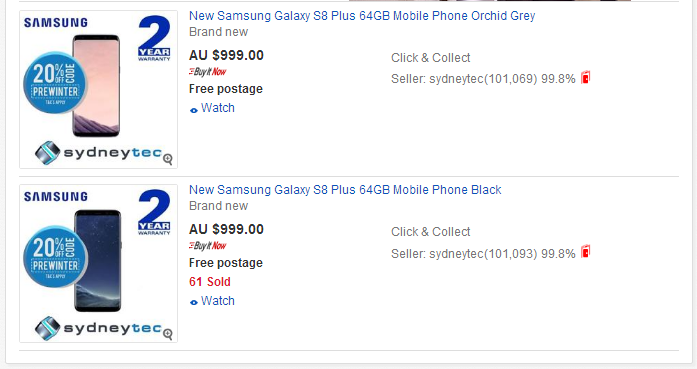
Task: Click Click & Collect text on Orchid Grey listing
Action: pyautogui.click(x=430, y=58)
